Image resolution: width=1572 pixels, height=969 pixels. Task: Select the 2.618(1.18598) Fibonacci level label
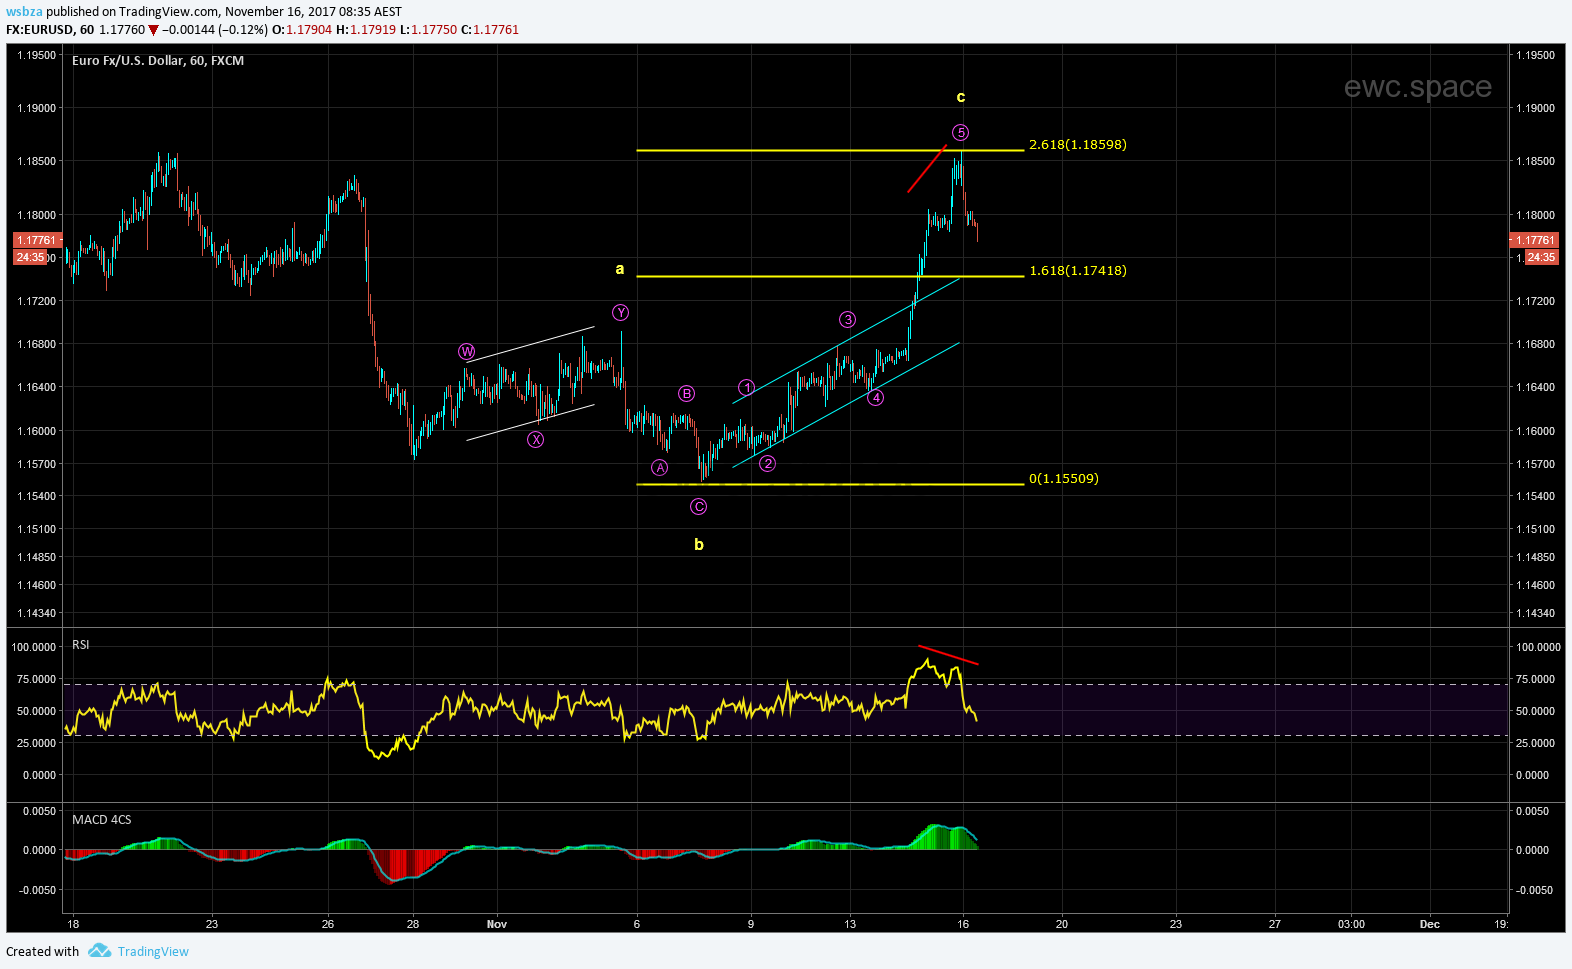point(1077,145)
